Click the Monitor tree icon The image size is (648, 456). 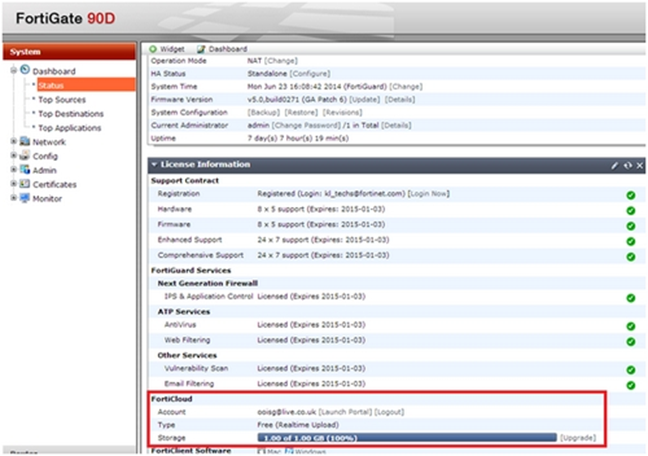[x=25, y=198]
